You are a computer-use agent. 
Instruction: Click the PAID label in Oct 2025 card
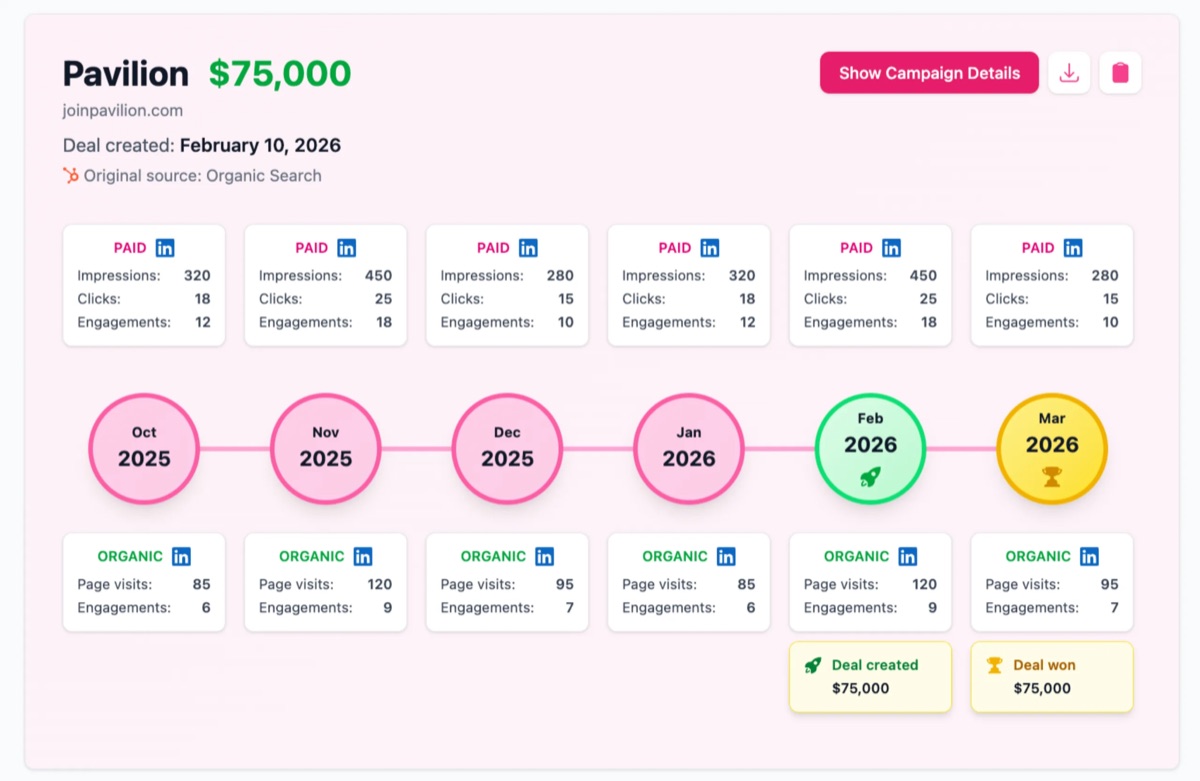pyautogui.click(x=130, y=248)
